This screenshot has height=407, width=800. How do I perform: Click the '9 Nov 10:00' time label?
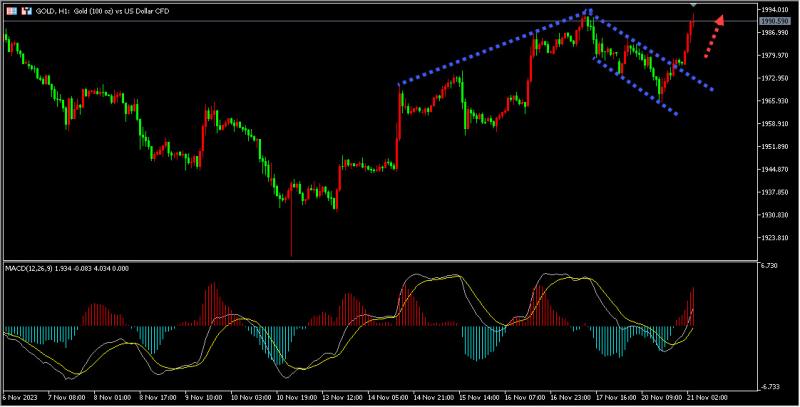pyautogui.click(x=202, y=397)
